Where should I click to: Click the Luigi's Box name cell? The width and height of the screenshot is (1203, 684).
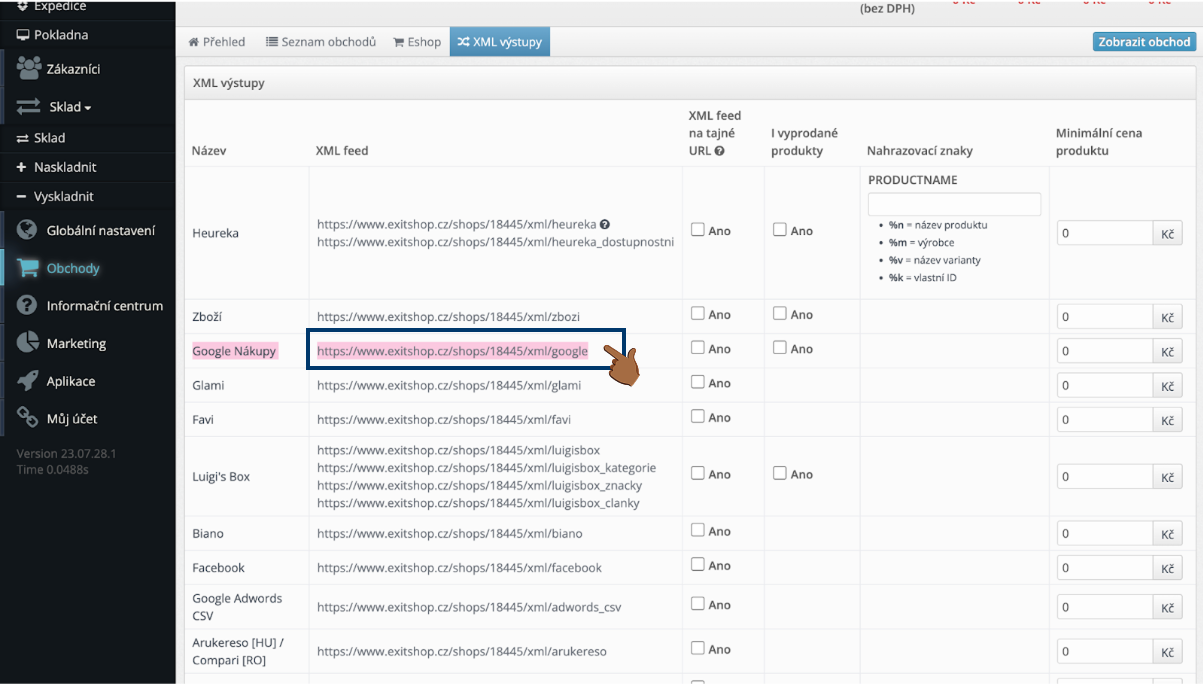pyautogui.click(x=221, y=477)
